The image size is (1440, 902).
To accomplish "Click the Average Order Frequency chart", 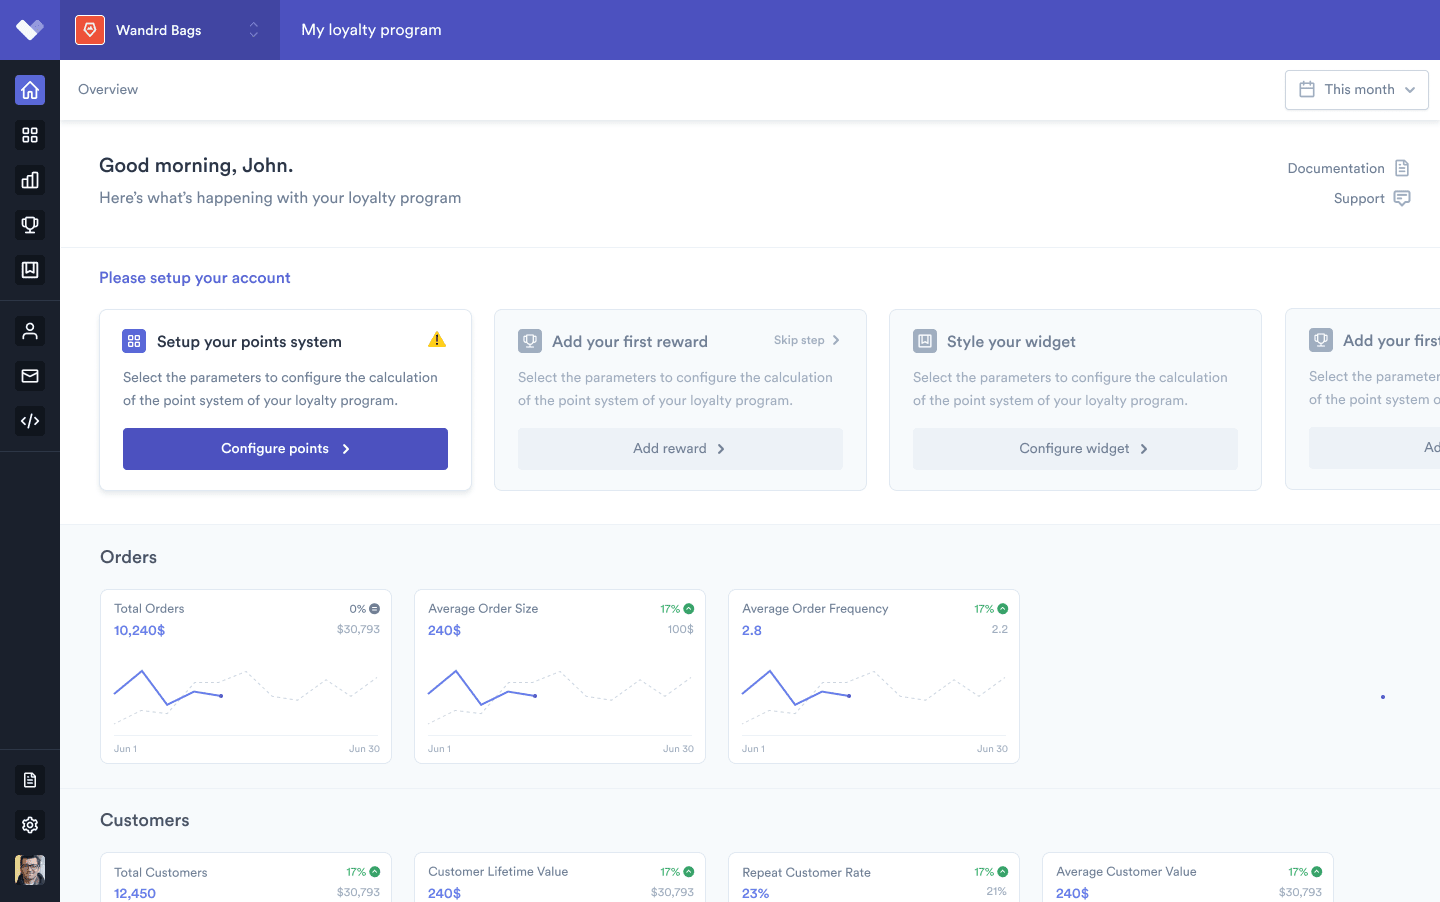I will tap(874, 698).
